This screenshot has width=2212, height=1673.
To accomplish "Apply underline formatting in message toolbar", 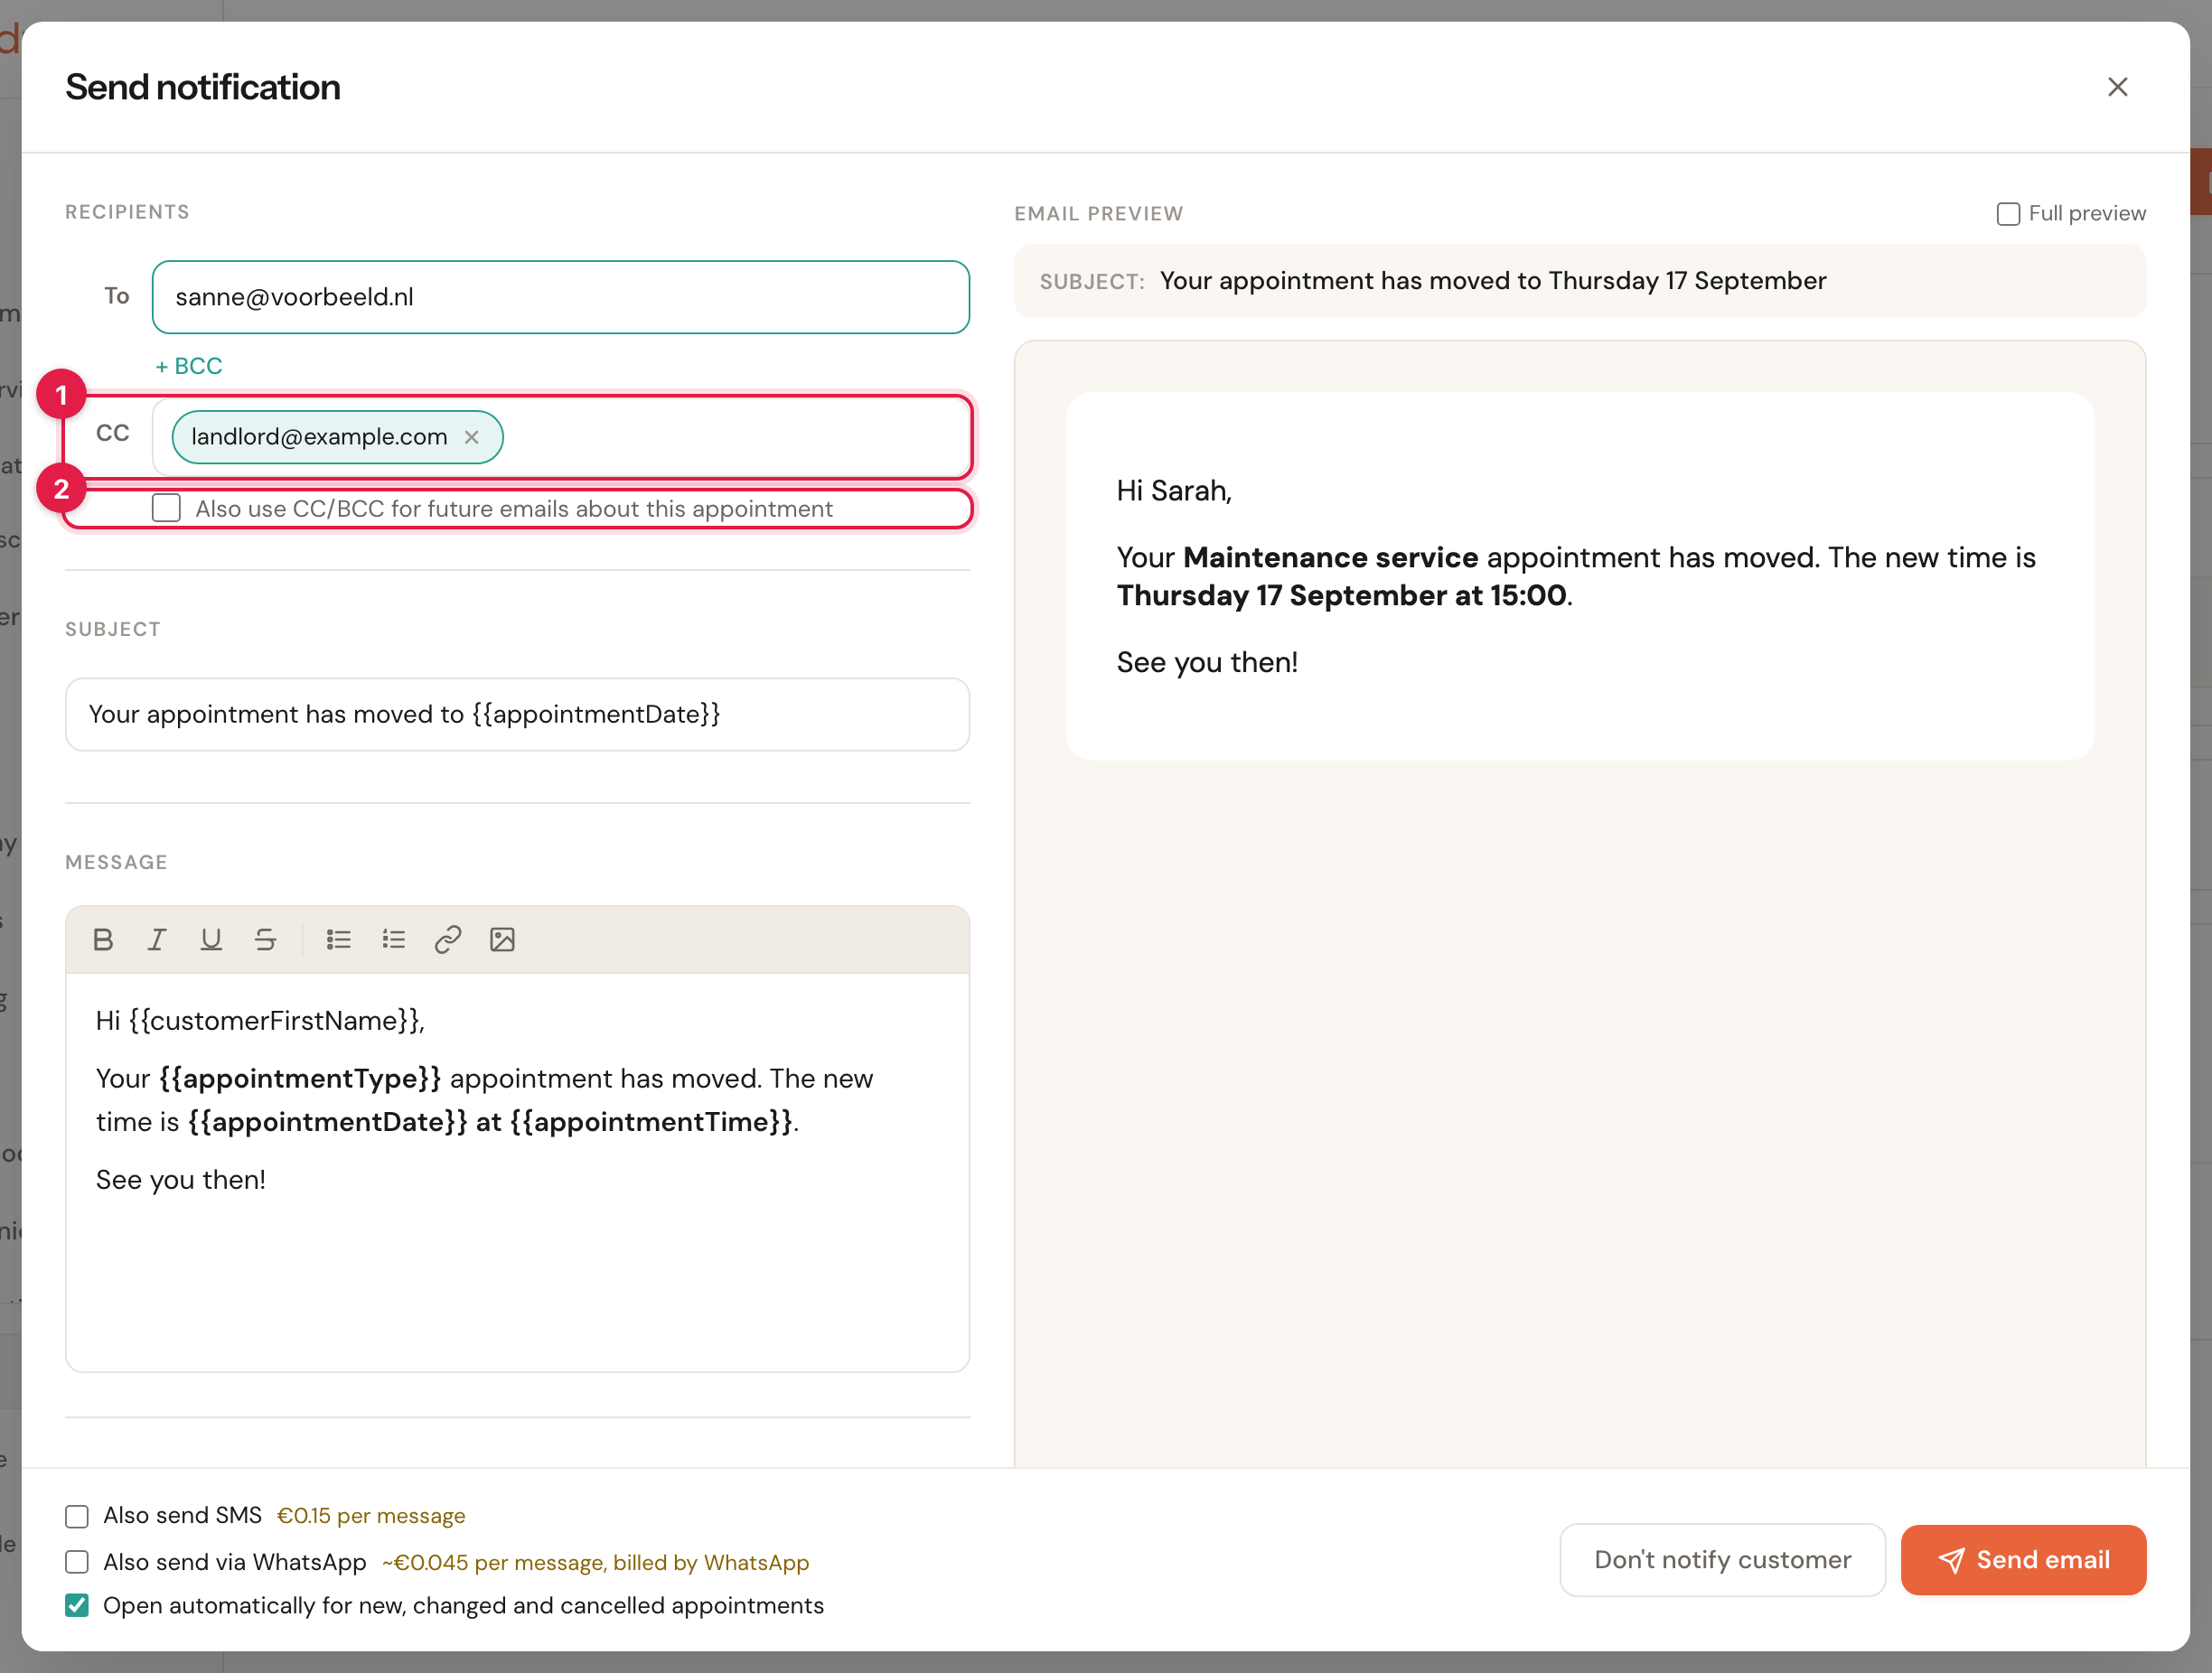I will click(211, 939).
